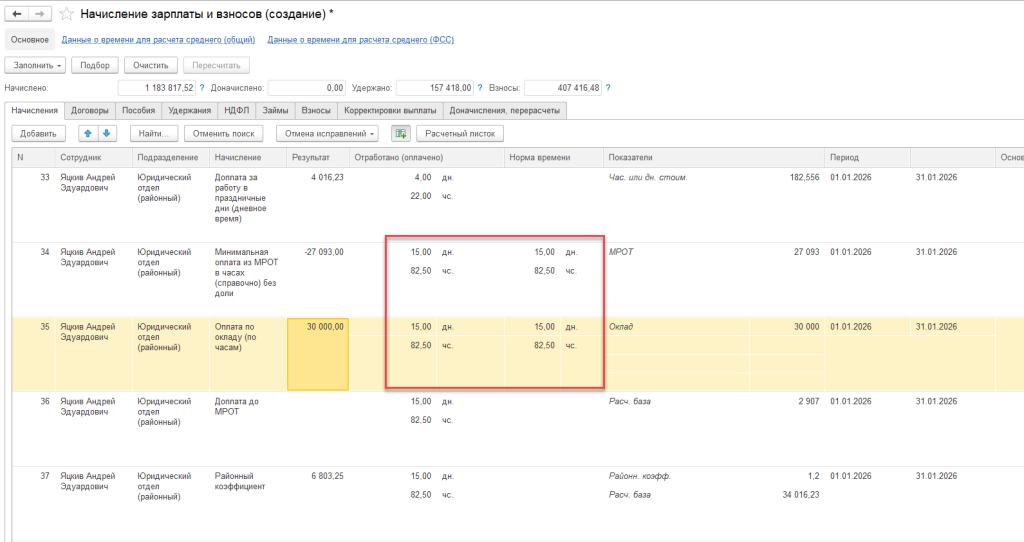1024x542 pixels.
Task: Click help question mark next to Взносы
Action: (x=607, y=88)
